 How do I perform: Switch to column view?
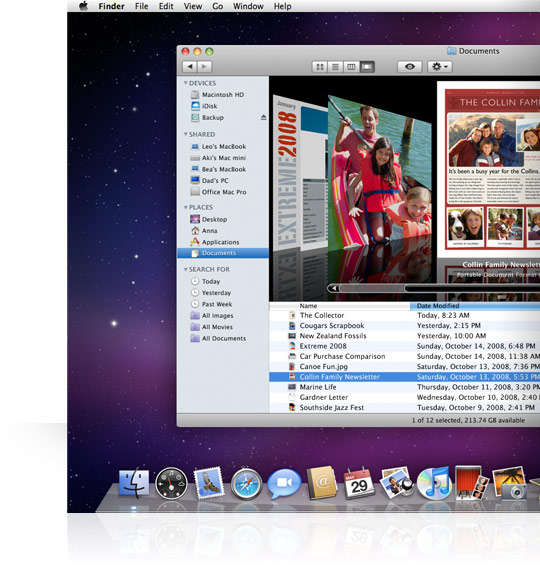point(351,67)
